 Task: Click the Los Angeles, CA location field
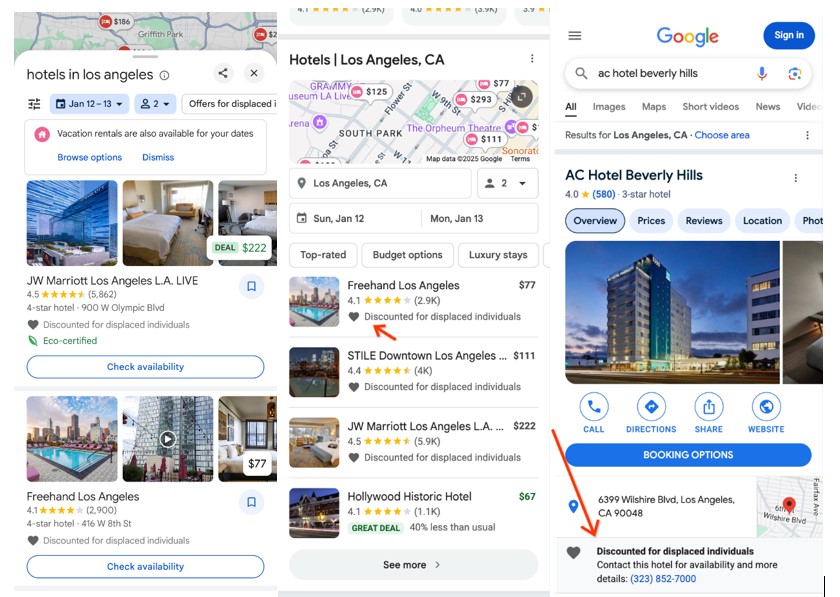pyautogui.click(x=380, y=183)
